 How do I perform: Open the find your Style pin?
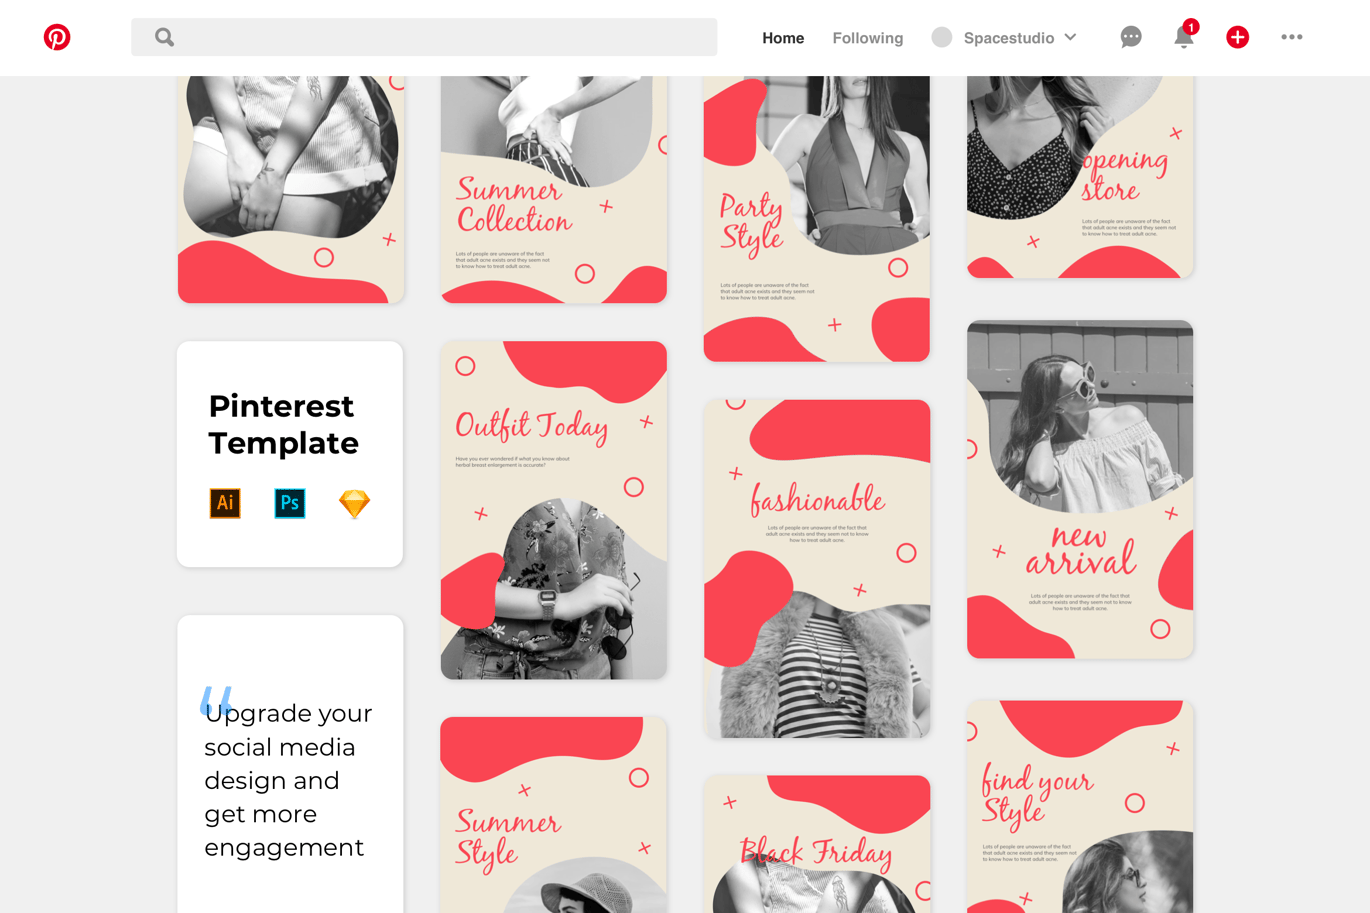point(1080,806)
